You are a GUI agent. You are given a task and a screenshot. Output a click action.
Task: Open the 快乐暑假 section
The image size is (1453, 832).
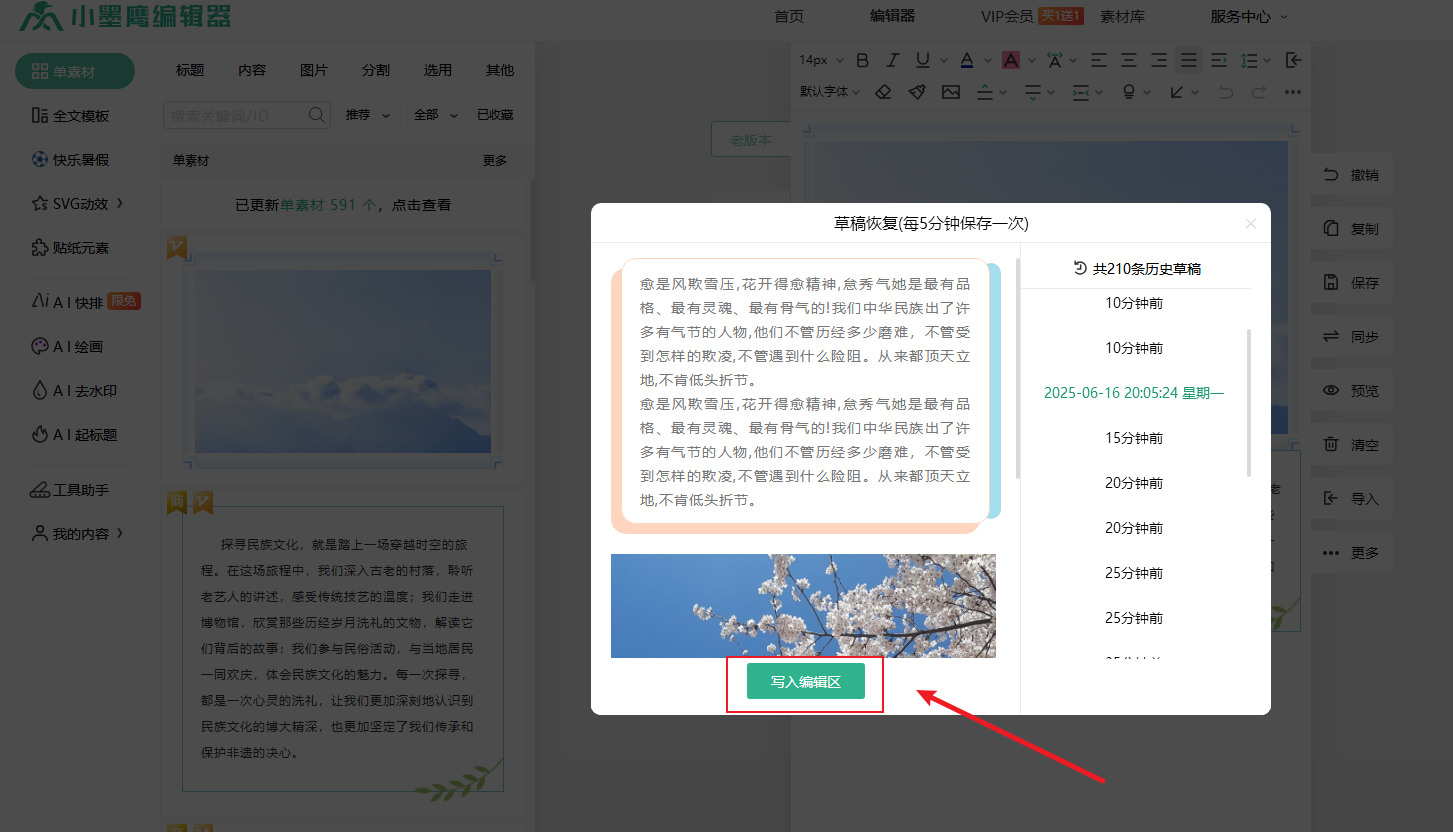point(70,159)
